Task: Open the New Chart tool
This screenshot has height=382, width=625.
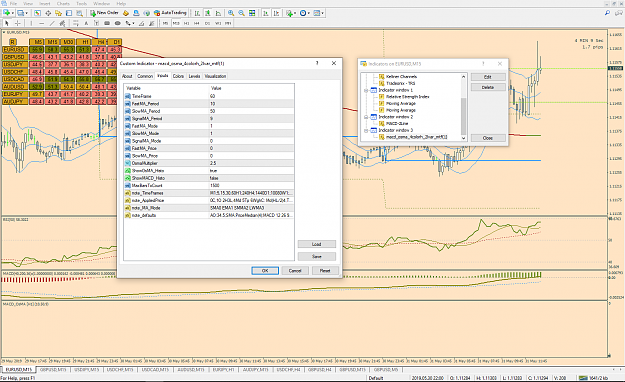Action: tap(6, 13)
